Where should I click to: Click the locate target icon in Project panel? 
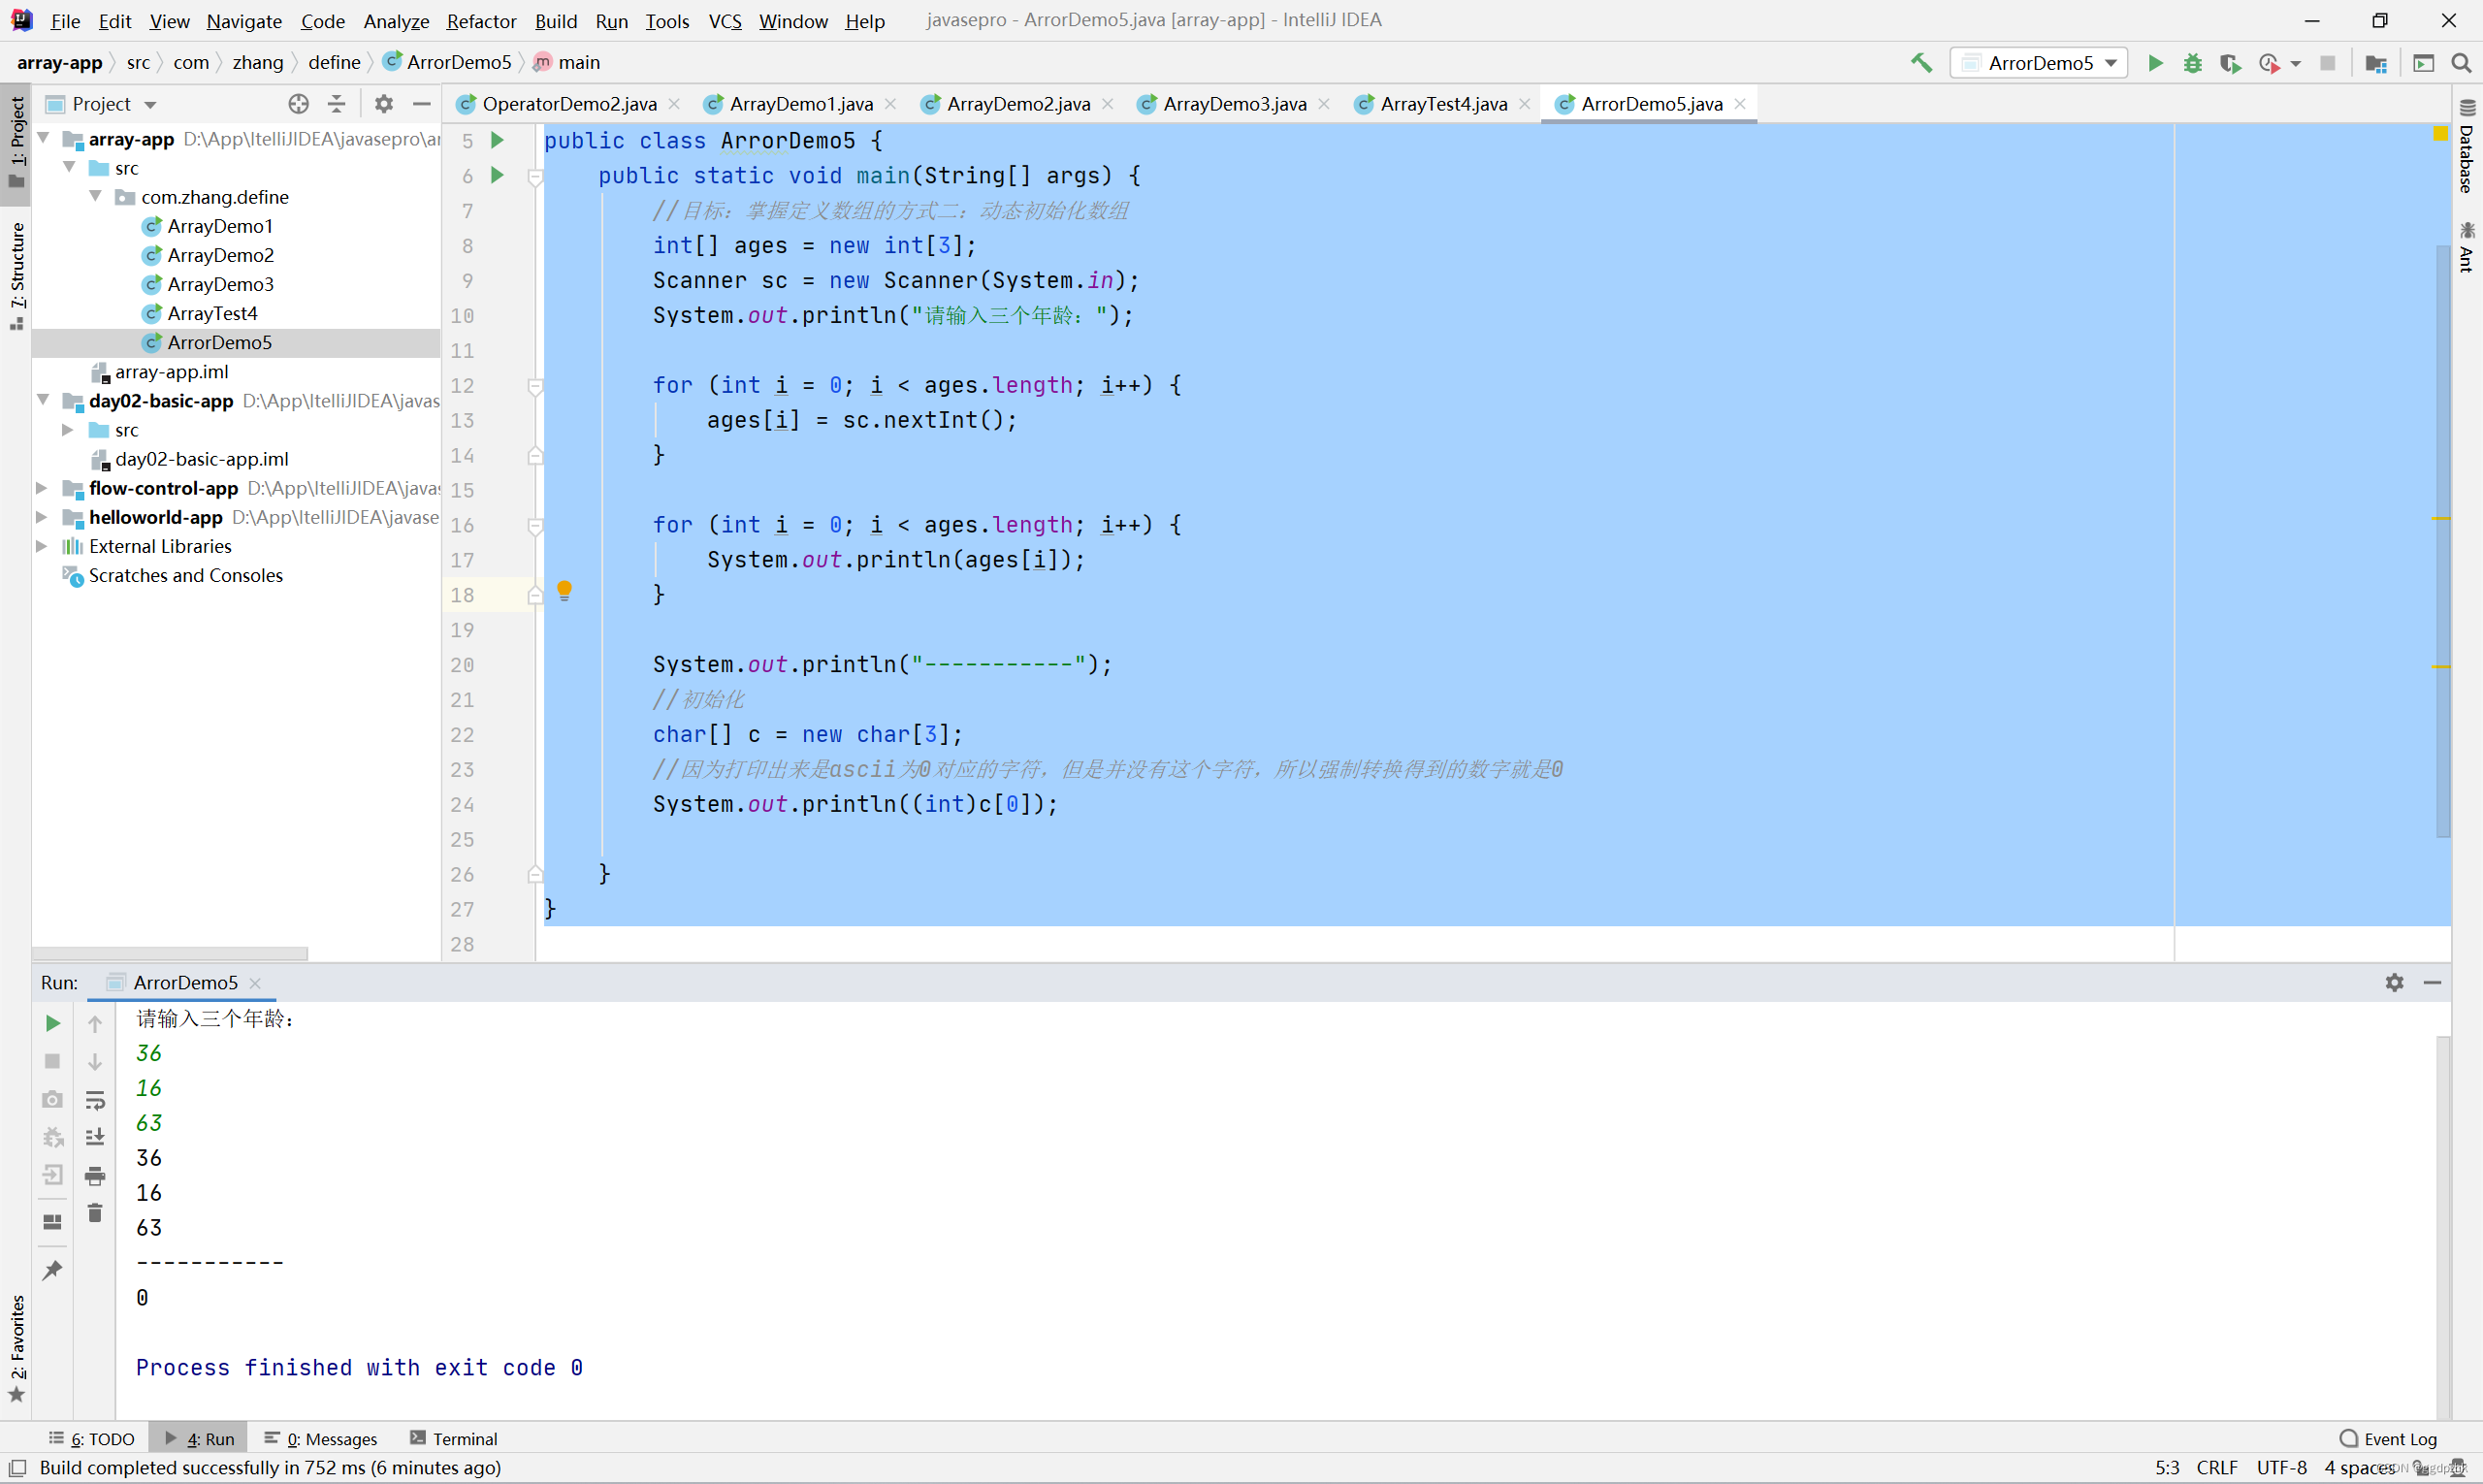pyautogui.click(x=298, y=104)
